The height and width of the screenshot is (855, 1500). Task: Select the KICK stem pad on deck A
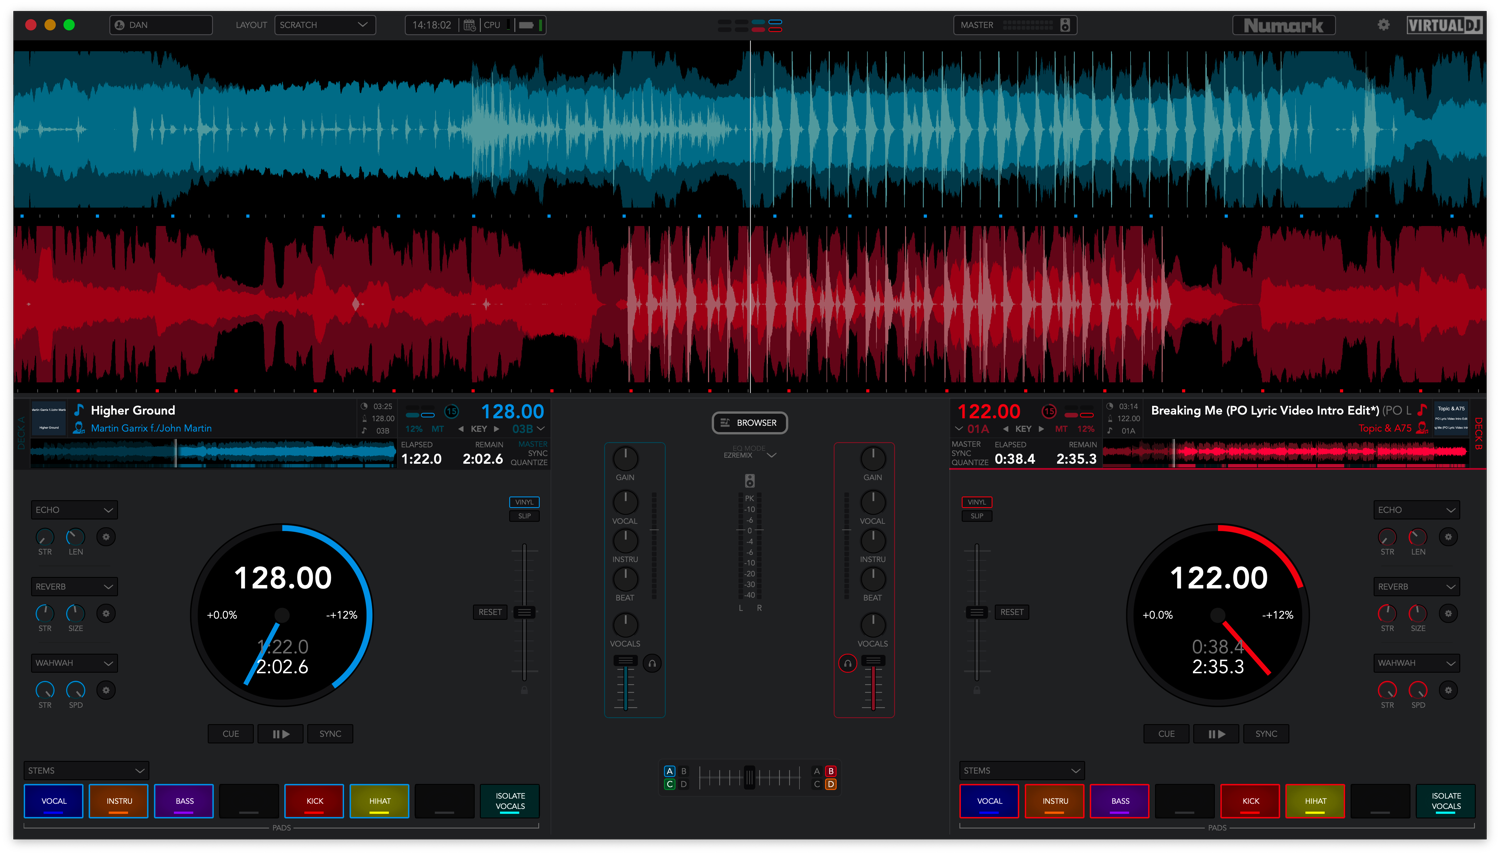(314, 801)
